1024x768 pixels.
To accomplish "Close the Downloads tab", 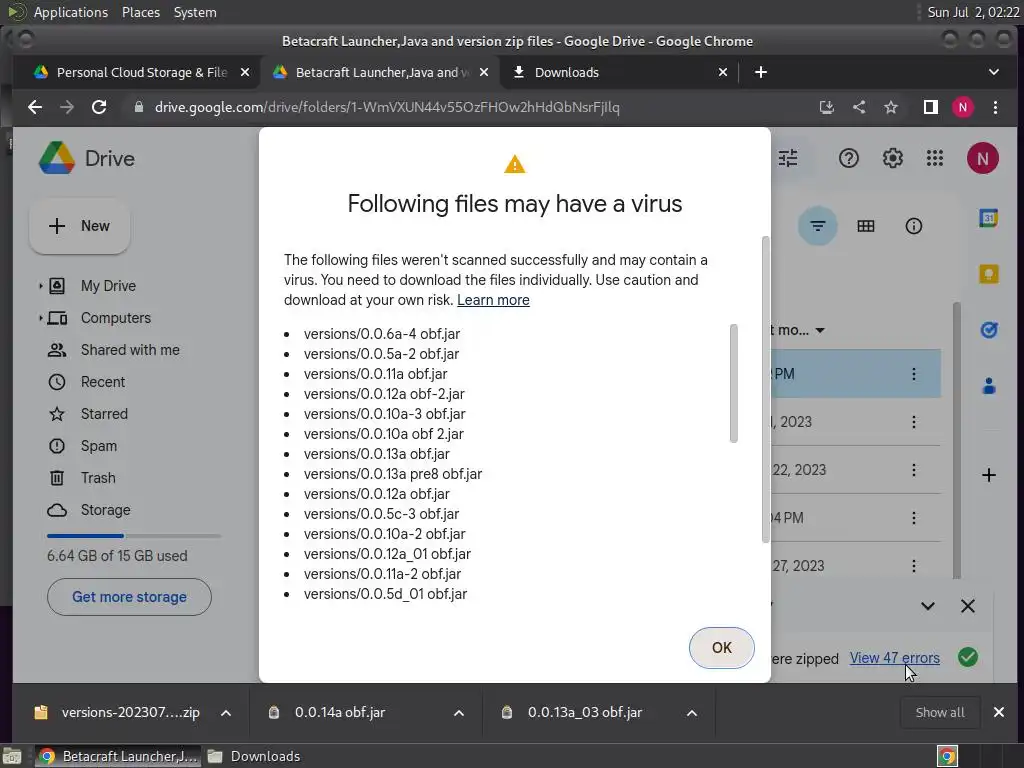I will point(723,72).
